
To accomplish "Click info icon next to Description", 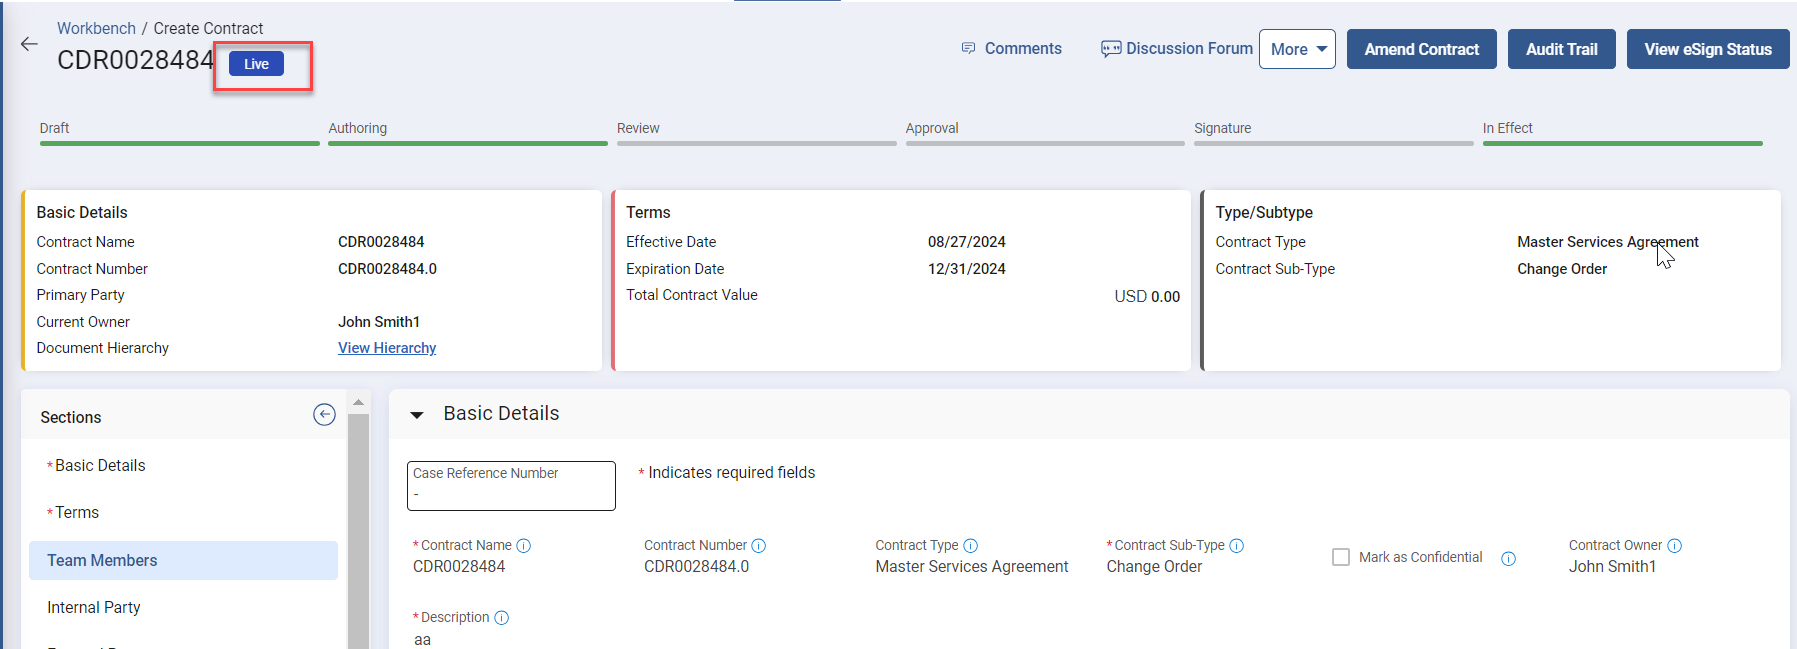I will coord(502,618).
